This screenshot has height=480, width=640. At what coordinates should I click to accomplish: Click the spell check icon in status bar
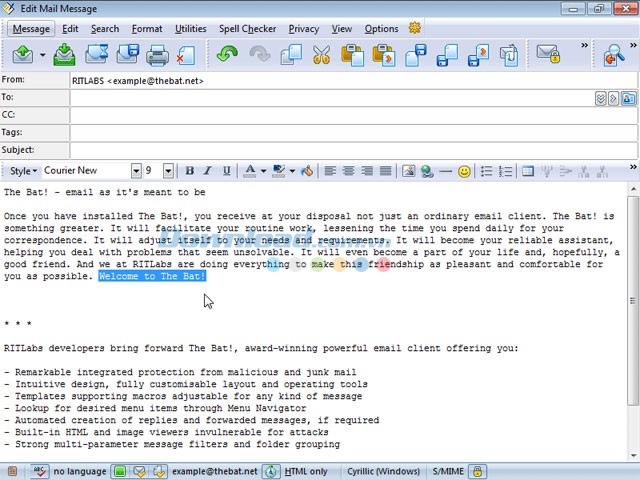pyautogui.click(x=39, y=470)
